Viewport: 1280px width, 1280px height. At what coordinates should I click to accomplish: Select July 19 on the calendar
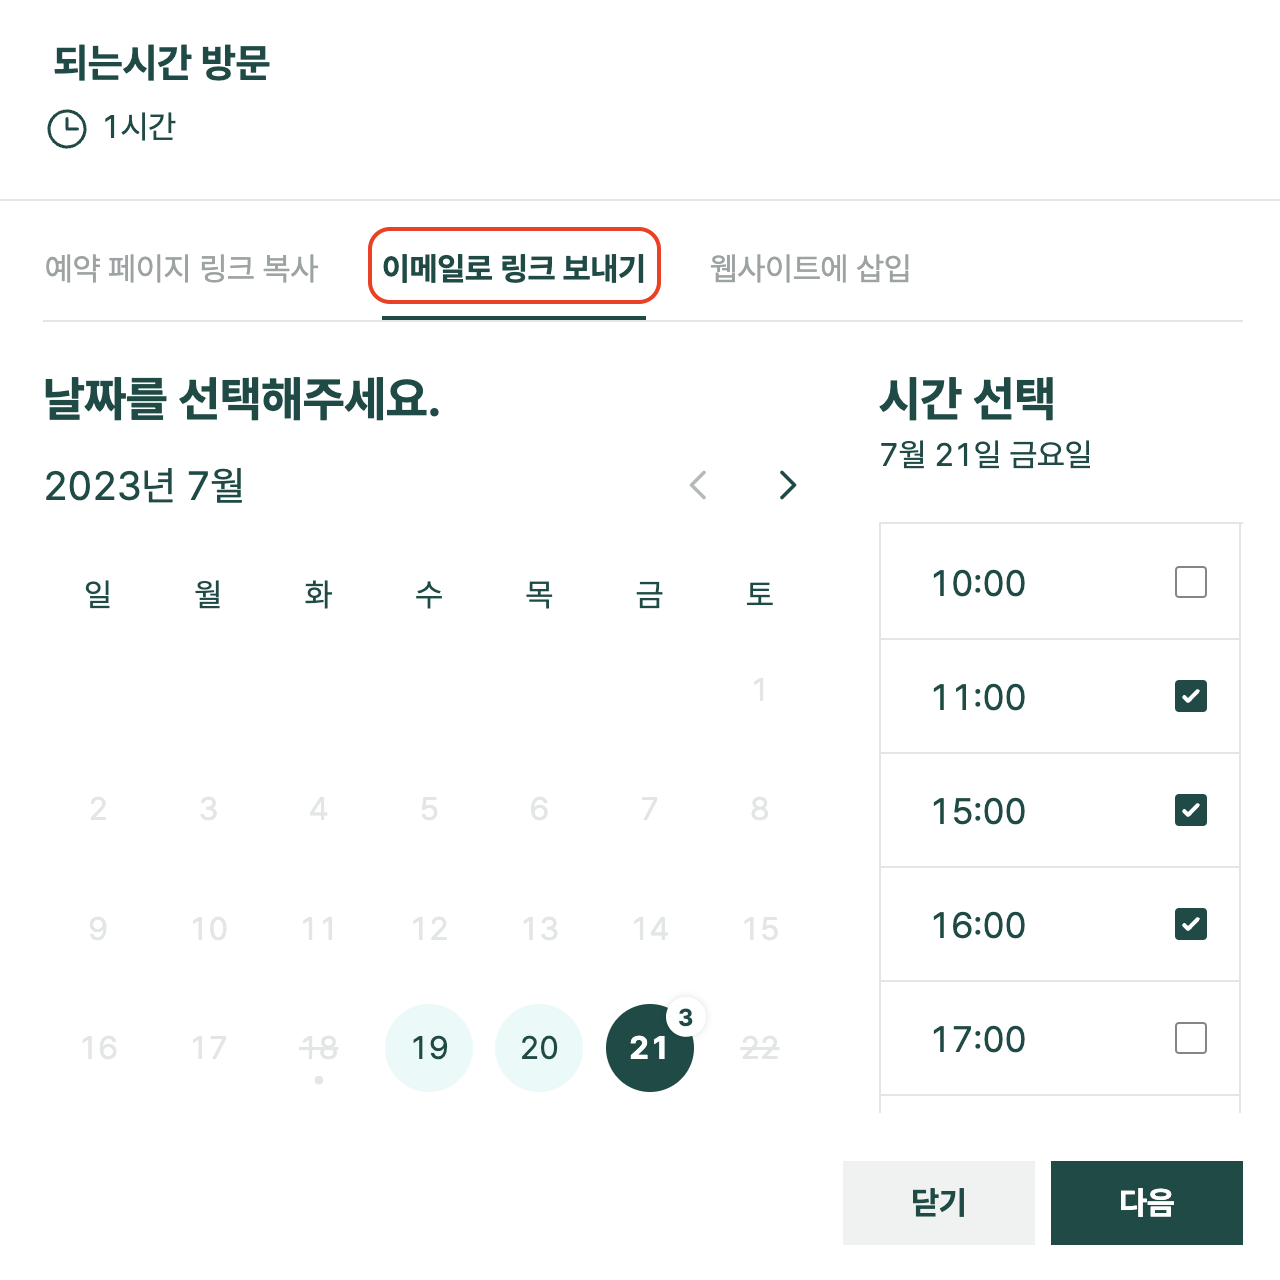(429, 1048)
